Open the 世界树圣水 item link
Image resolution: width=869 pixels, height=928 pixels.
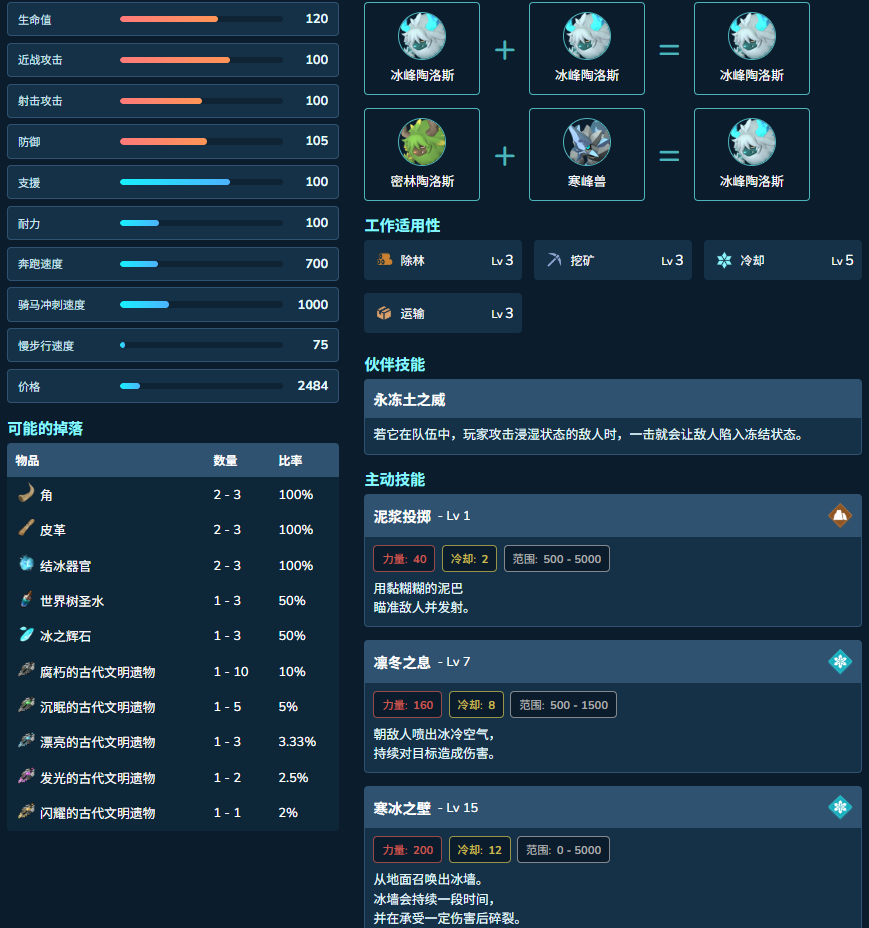pos(72,601)
